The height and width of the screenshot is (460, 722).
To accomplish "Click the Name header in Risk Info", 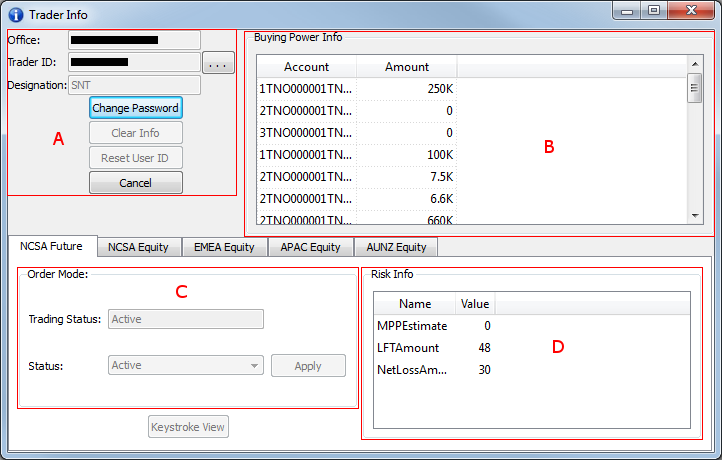I will 415,304.
